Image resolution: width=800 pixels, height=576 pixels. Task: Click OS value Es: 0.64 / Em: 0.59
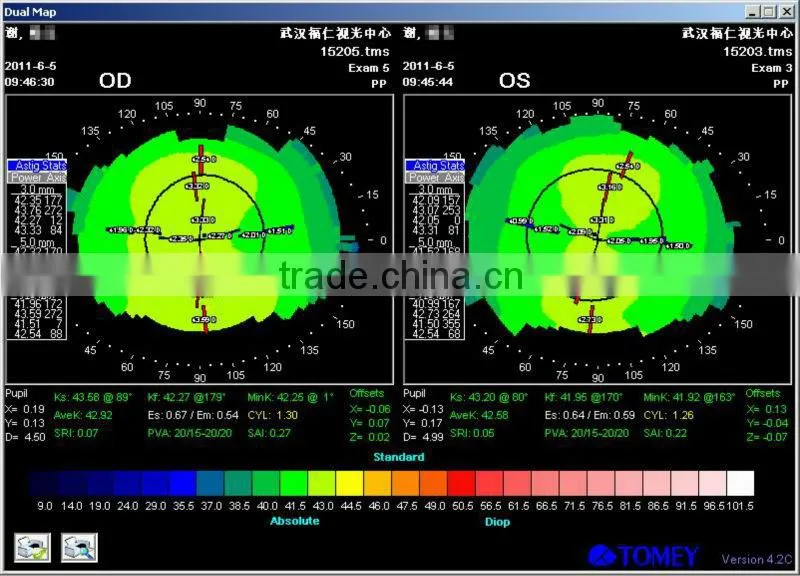point(589,415)
